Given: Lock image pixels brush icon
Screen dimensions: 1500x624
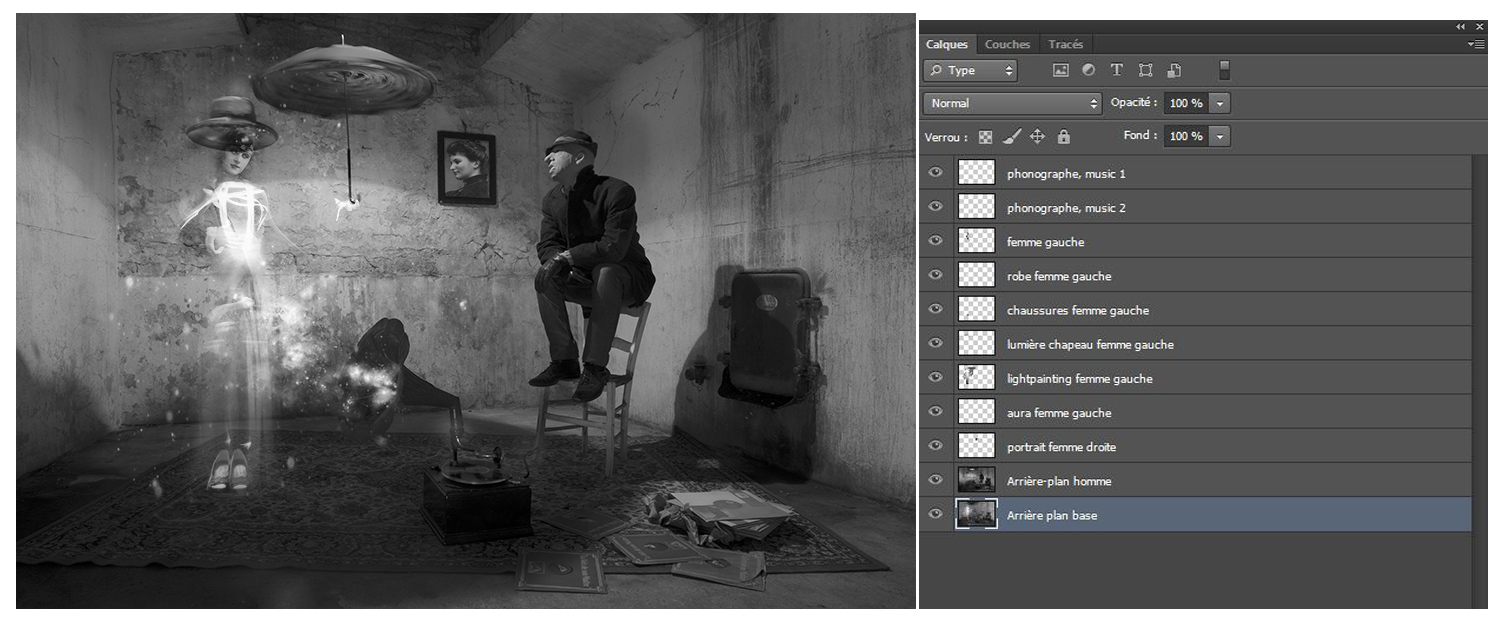Looking at the screenshot, I should (x=1011, y=137).
